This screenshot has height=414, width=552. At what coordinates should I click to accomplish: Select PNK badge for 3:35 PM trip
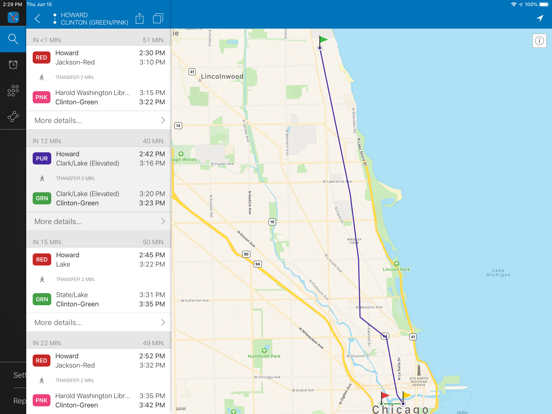(x=42, y=400)
